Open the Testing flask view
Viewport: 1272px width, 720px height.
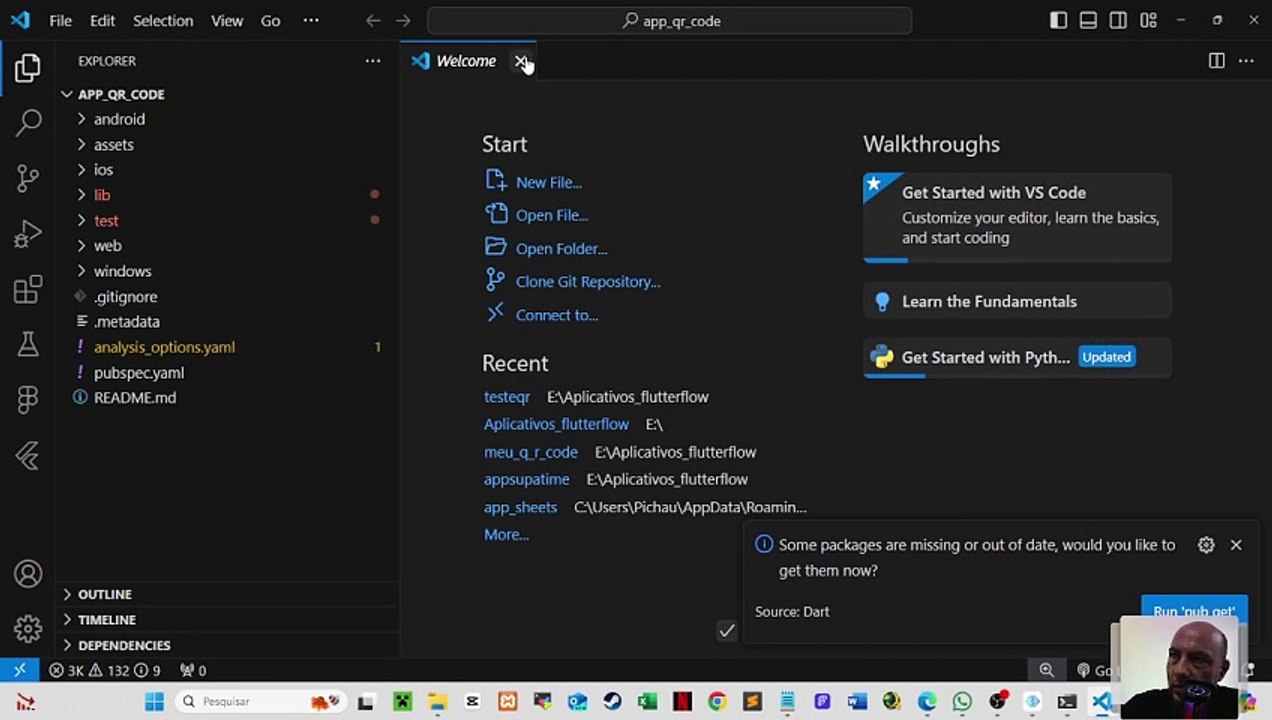[x=28, y=344]
